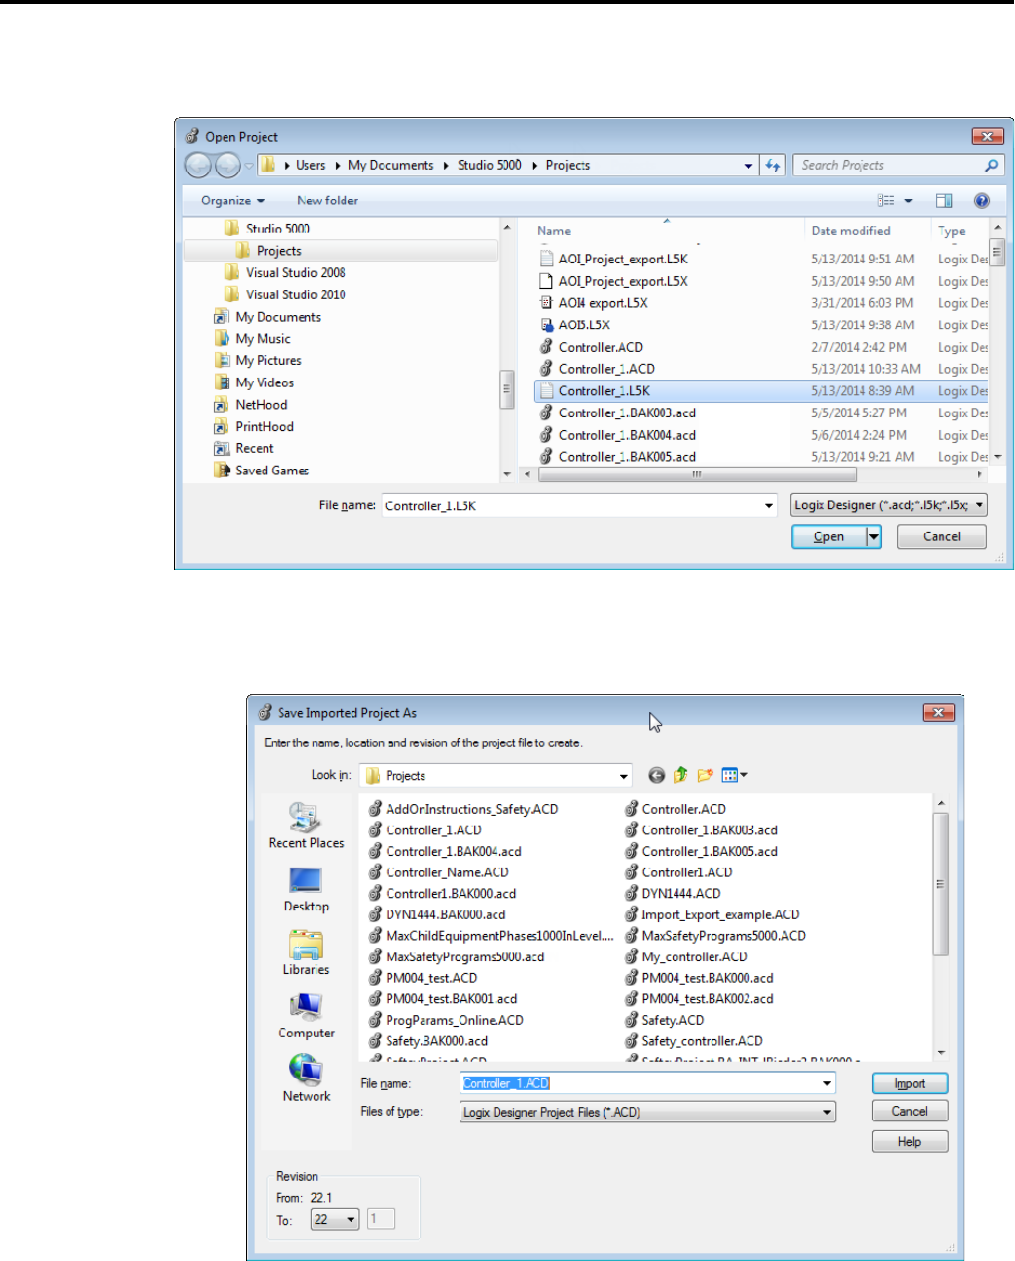Viewport: 1015px width, 1261px height.
Task: Change view icon in Open Project toolbar
Action: click(x=886, y=201)
